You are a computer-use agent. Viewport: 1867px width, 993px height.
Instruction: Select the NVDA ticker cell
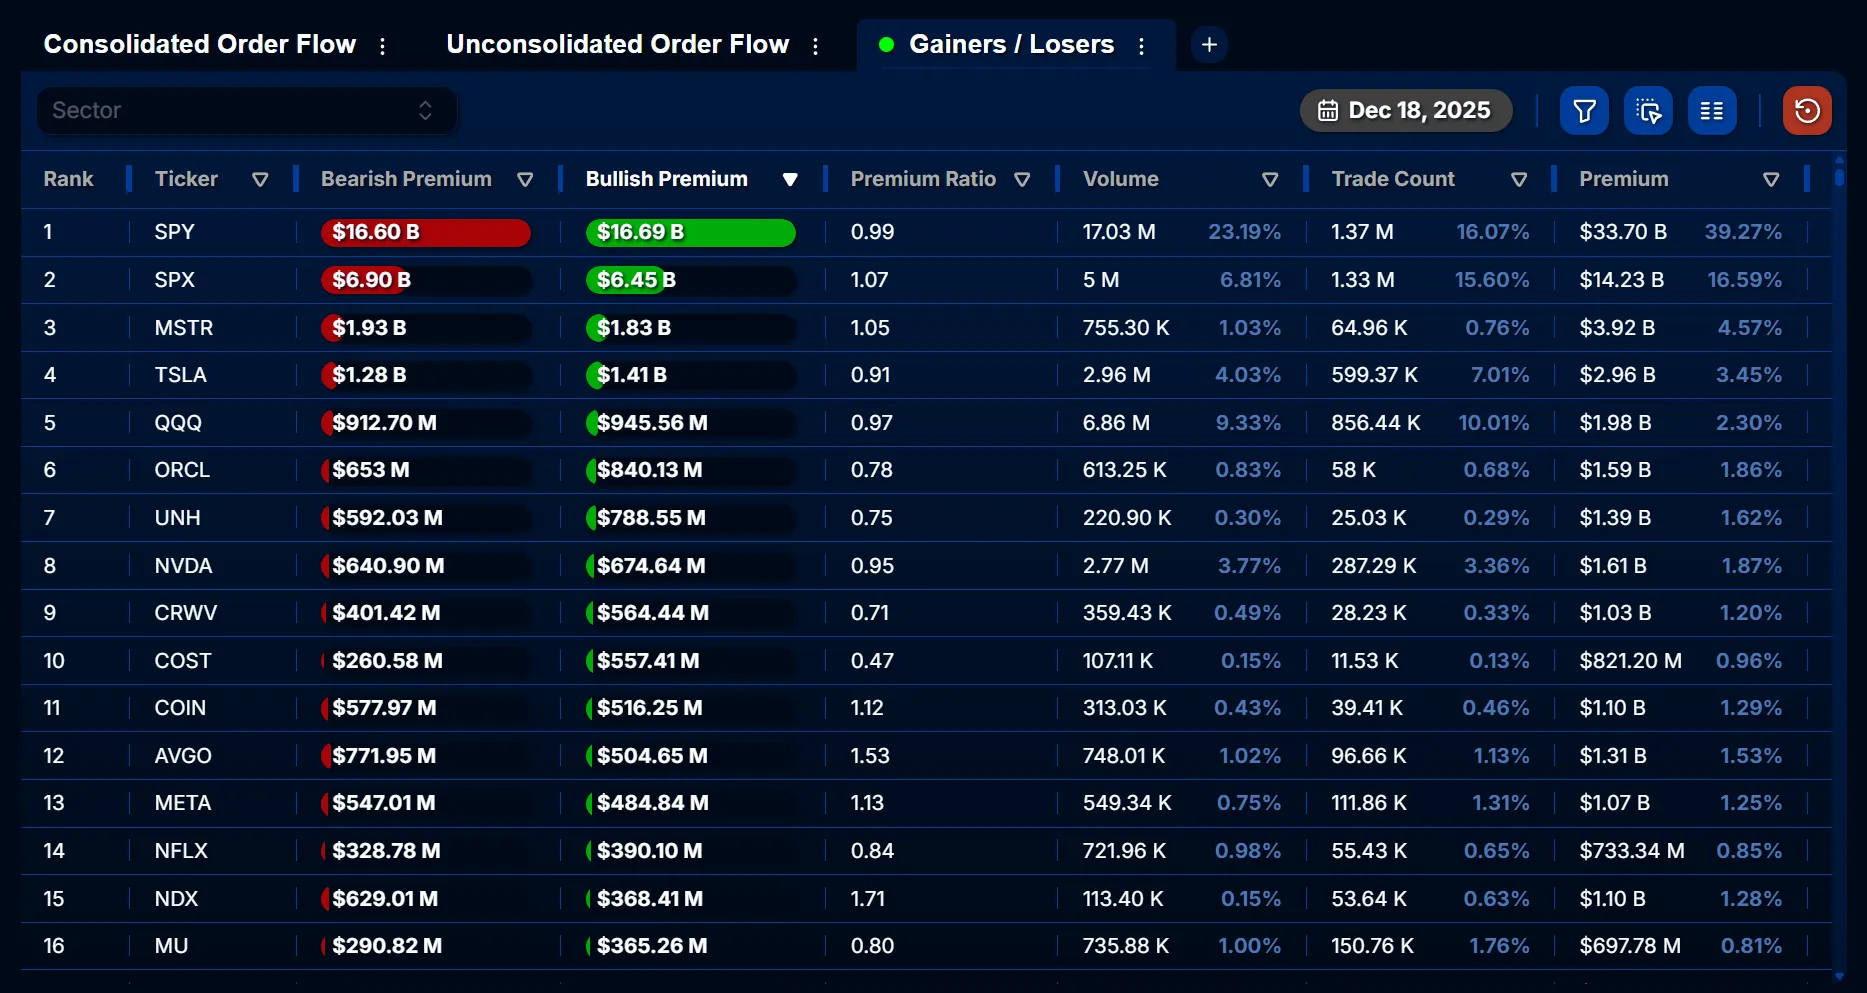coord(183,566)
